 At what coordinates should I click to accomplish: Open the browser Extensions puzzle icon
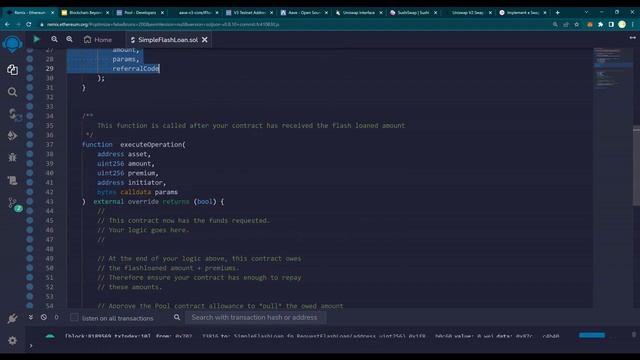tap(600, 24)
